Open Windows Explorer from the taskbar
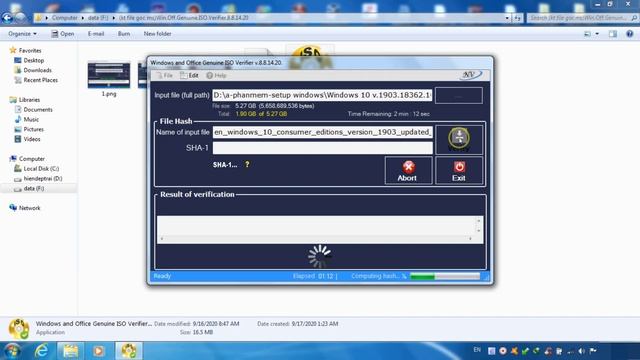Viewport: 640px width, 360px height. pos(70,351)
